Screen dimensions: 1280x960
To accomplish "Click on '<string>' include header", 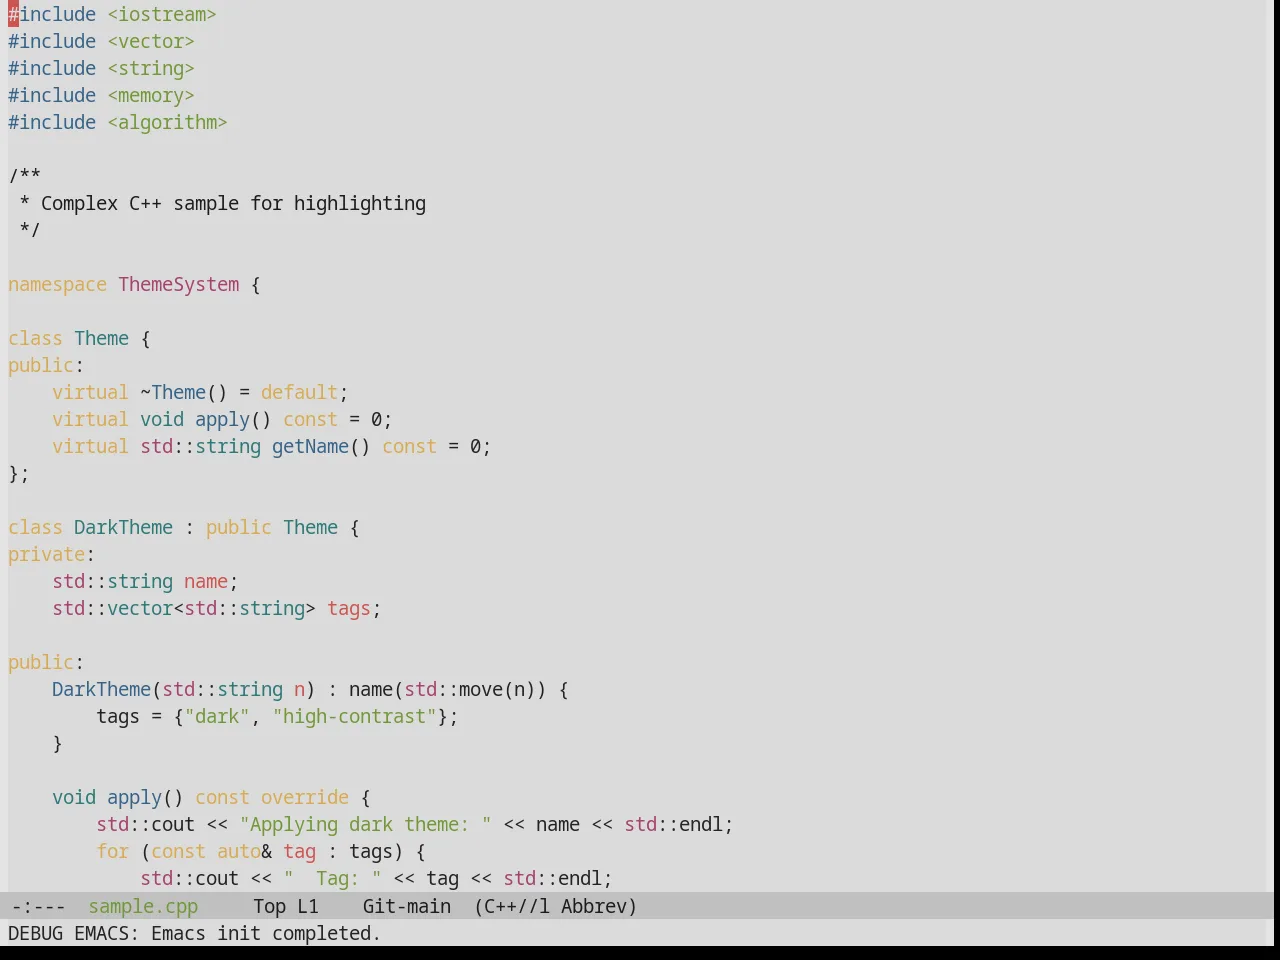I will pyautogui.click(x=151, y=68).
